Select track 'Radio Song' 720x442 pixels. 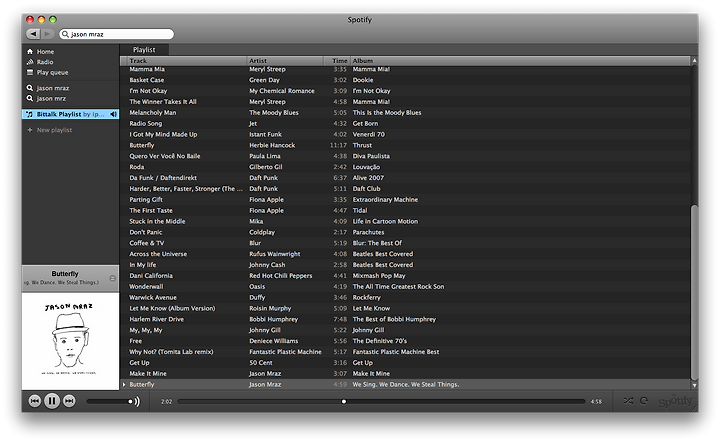click(146, 123)
